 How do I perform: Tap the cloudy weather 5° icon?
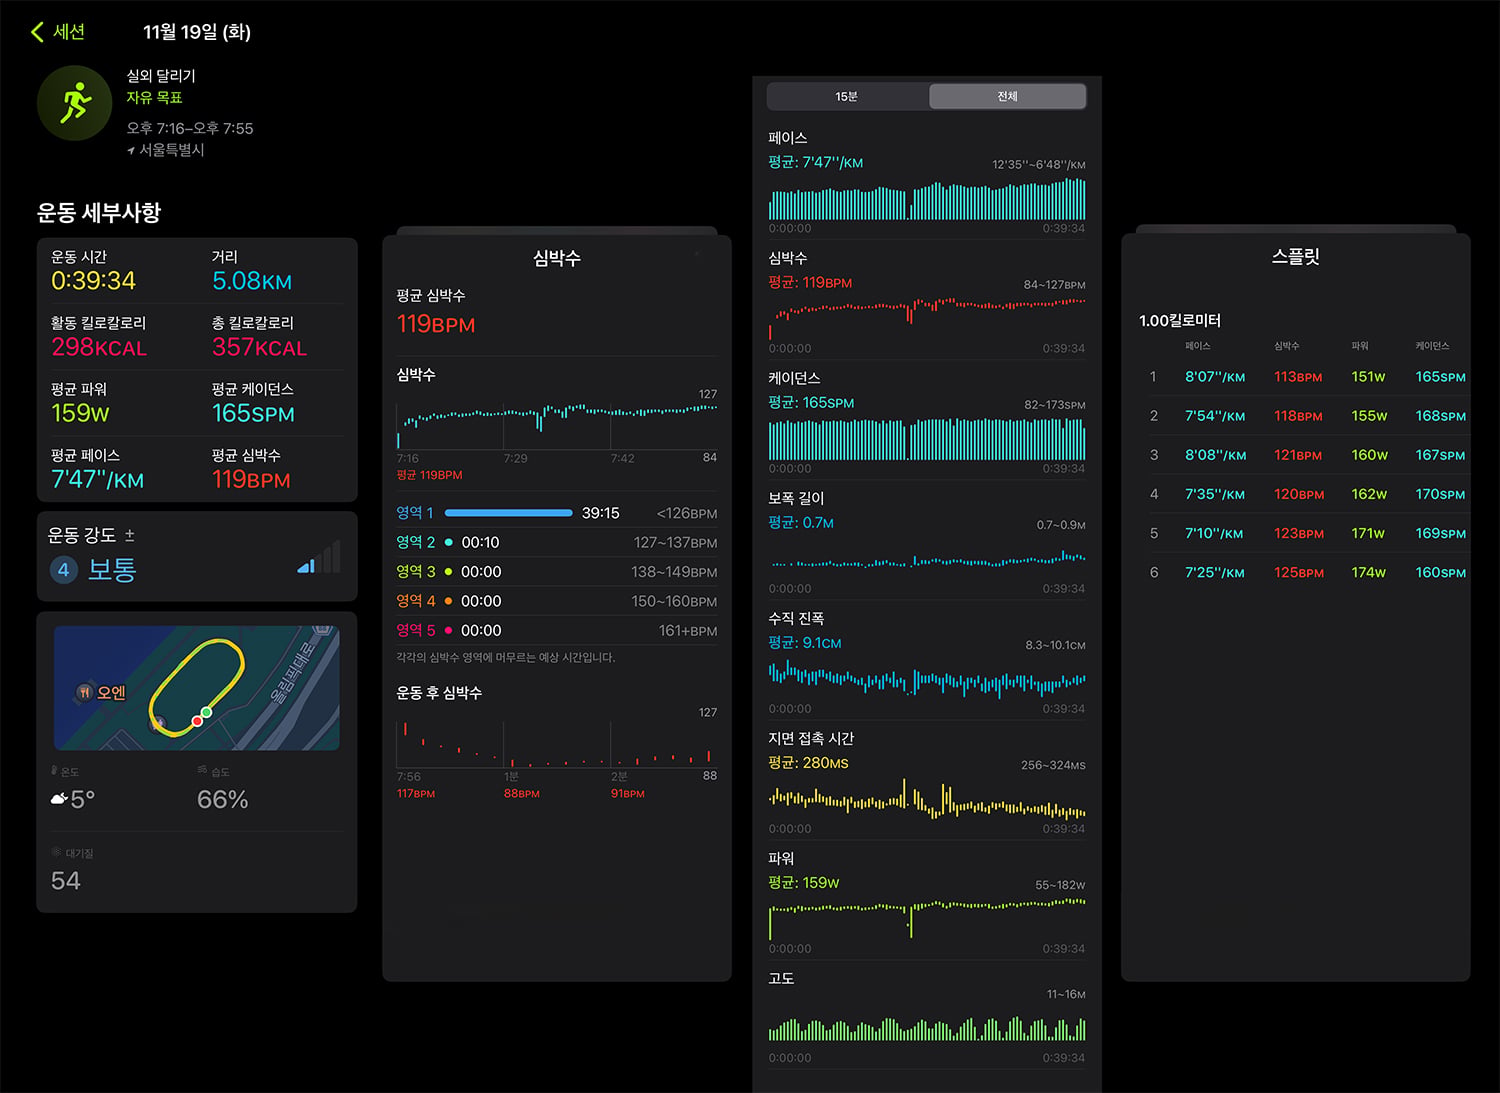click(60, 799)
